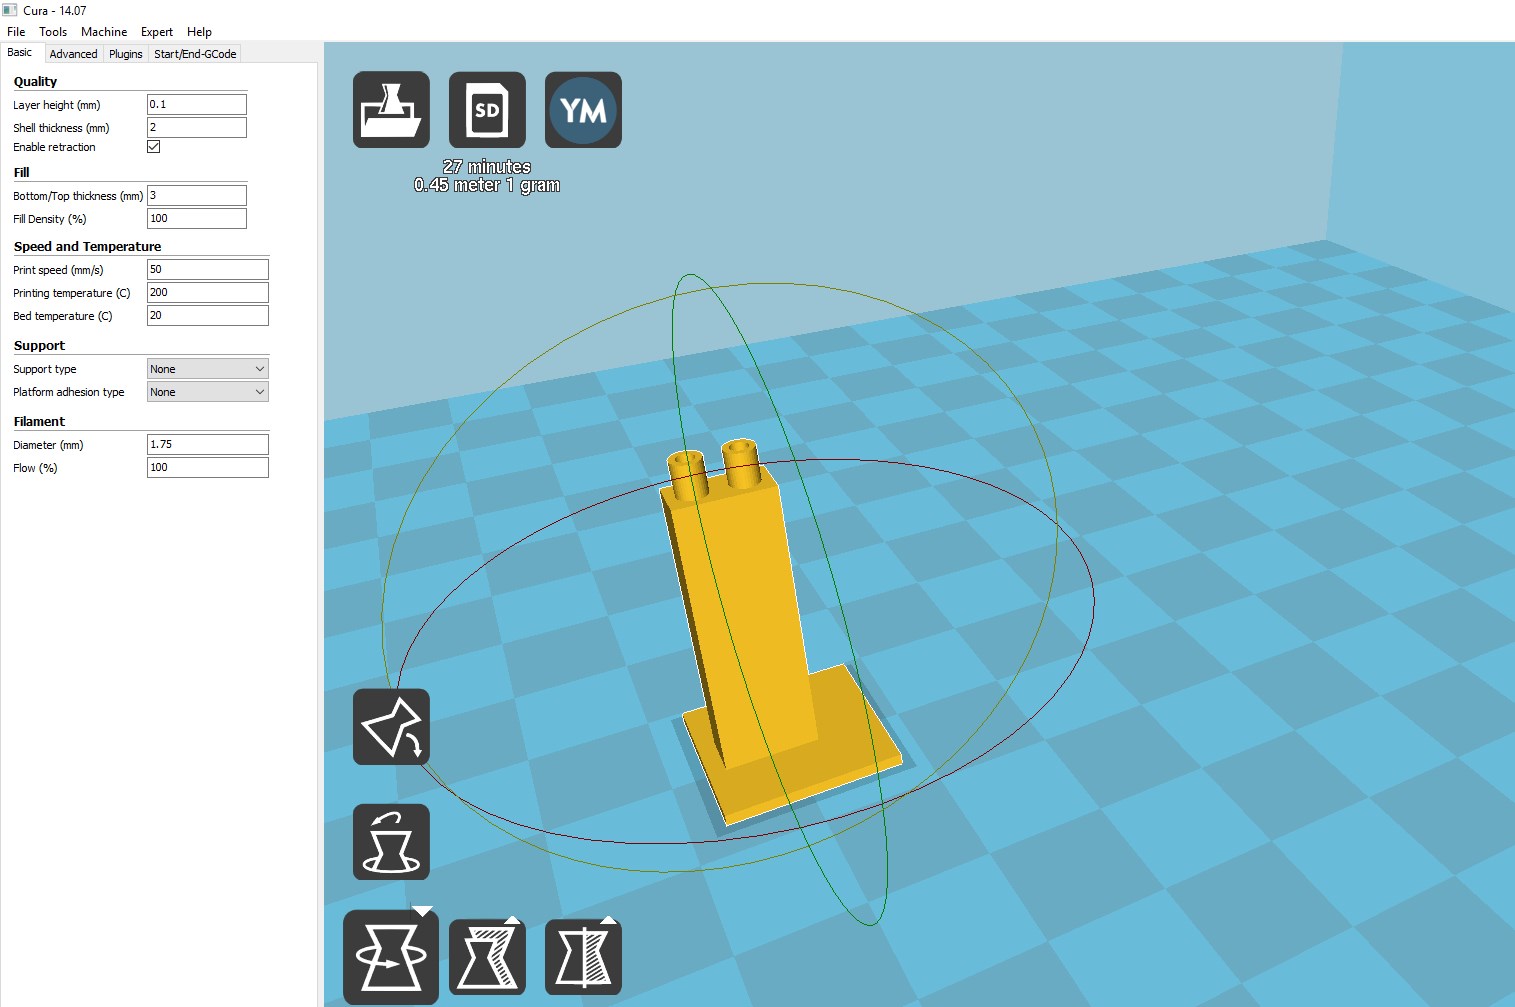Viewport: 1515px width, 1007px height.
Task: Click the 'Support' section heading
Action: coord(39,346)
